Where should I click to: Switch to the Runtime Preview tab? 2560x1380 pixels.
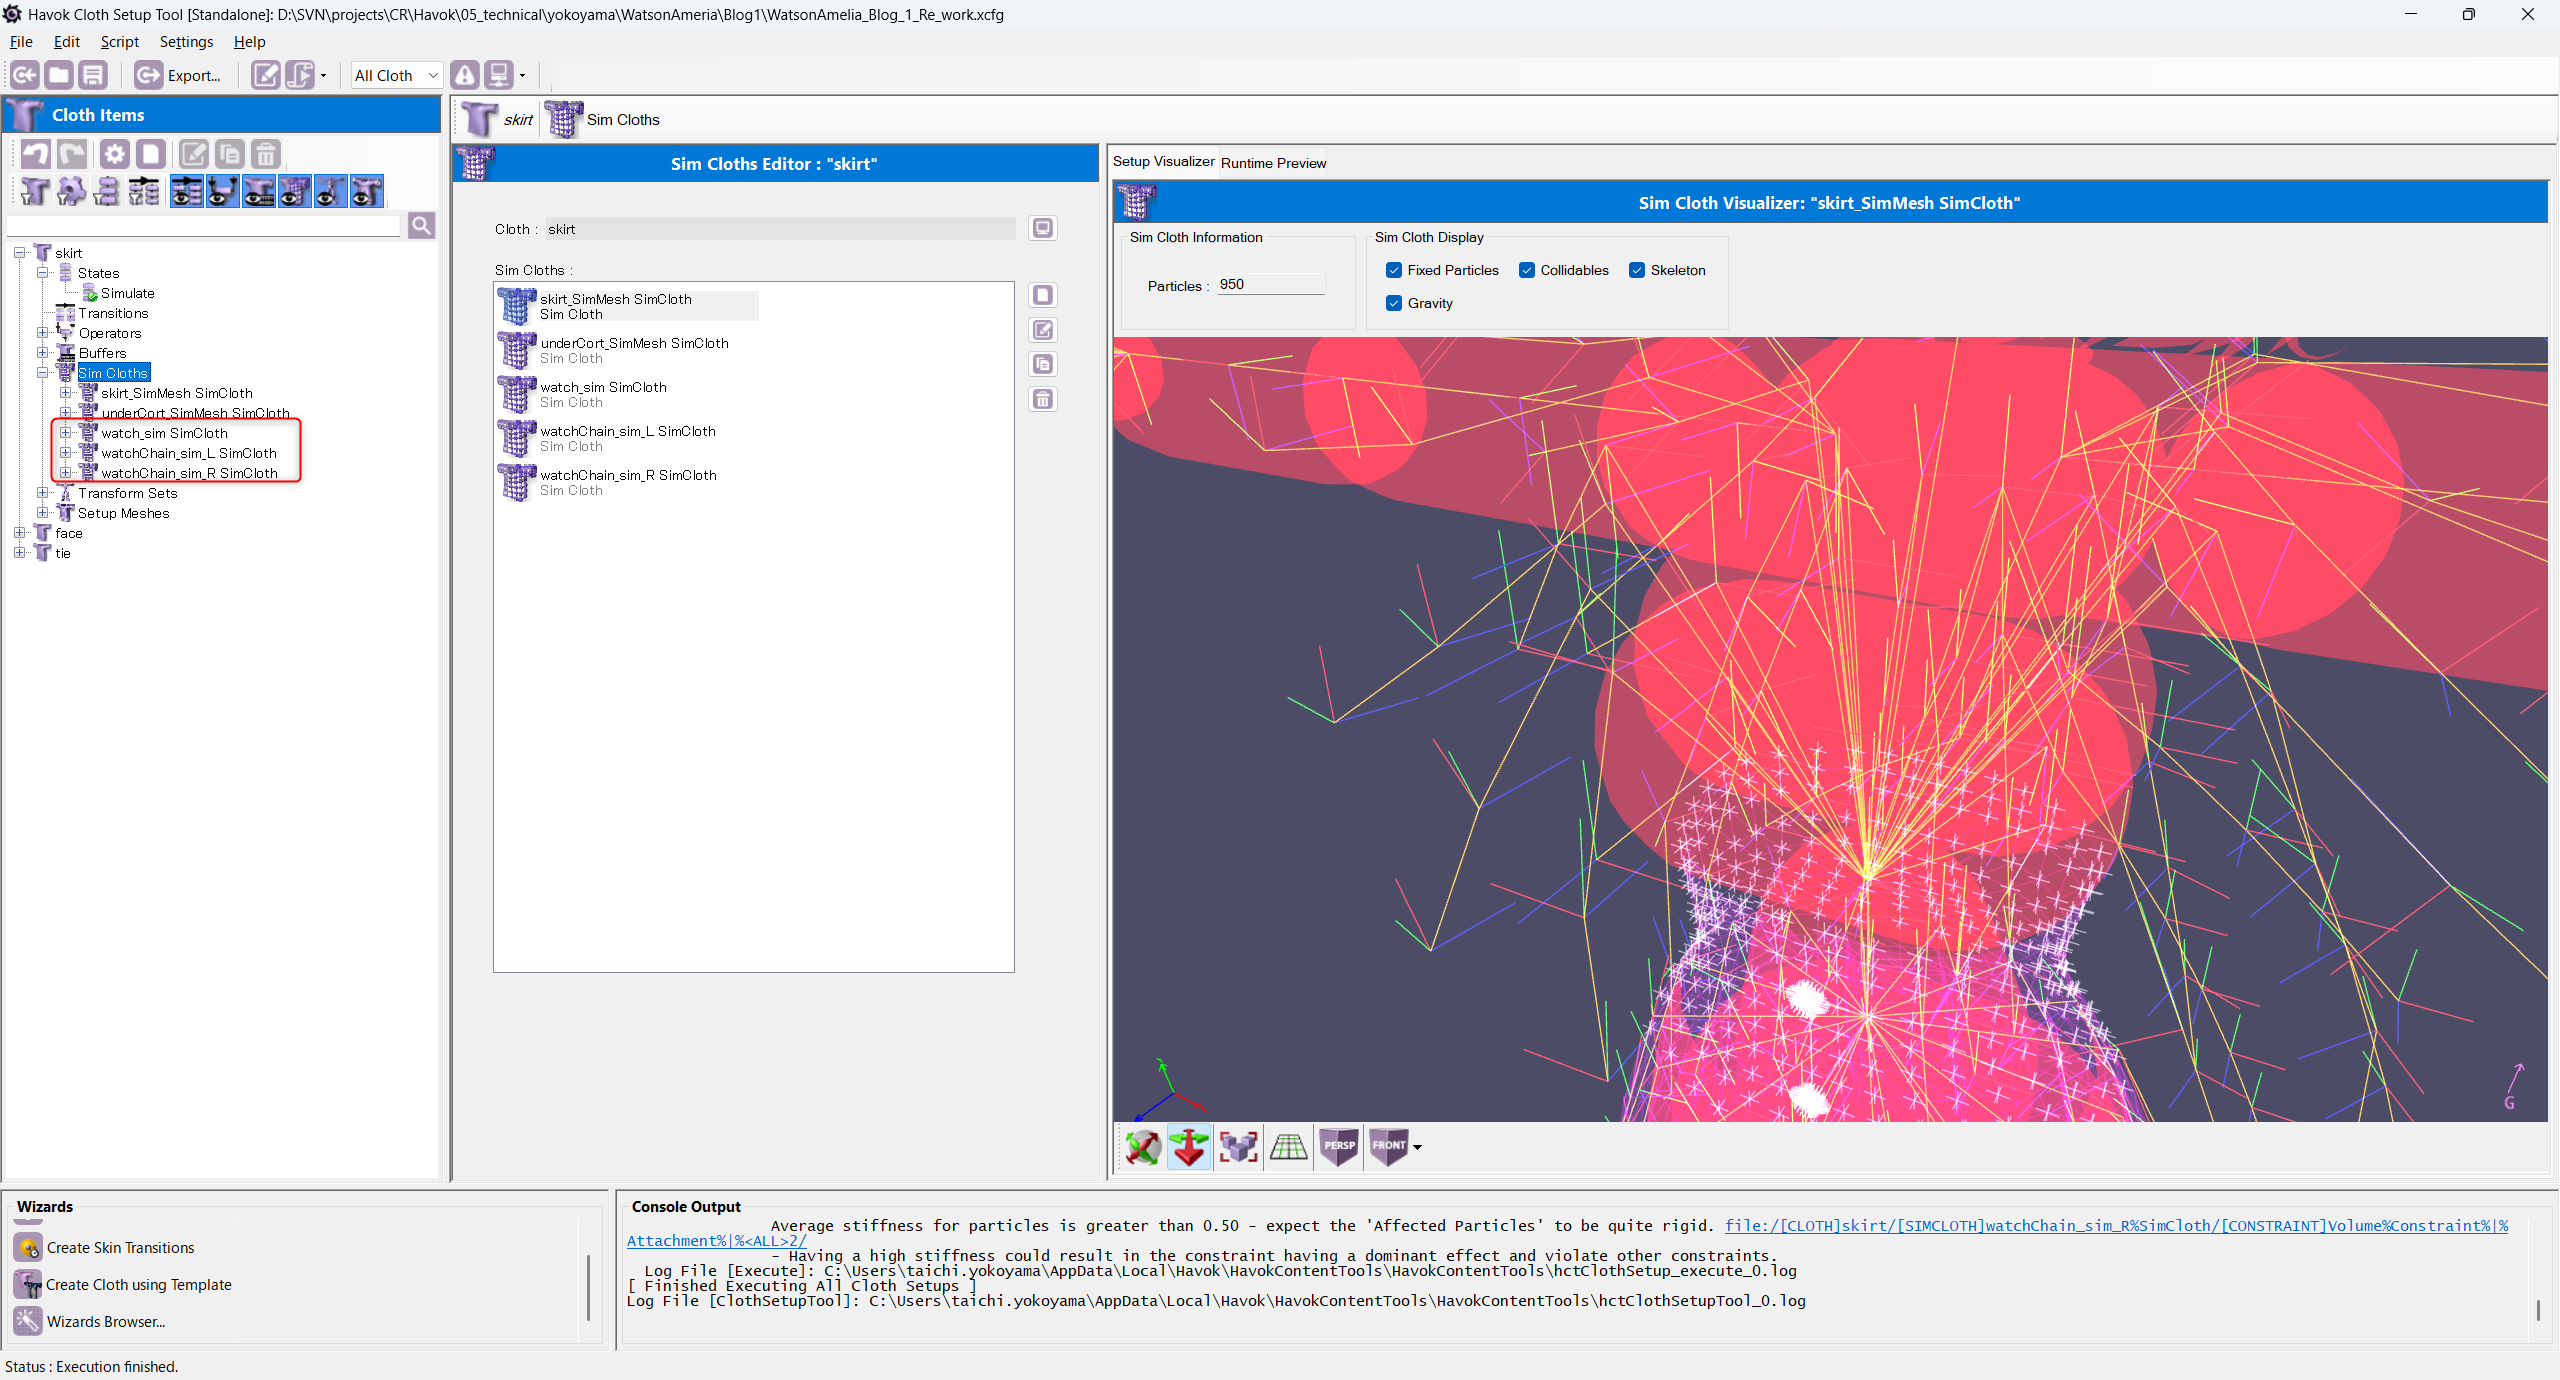point(1273,163)
